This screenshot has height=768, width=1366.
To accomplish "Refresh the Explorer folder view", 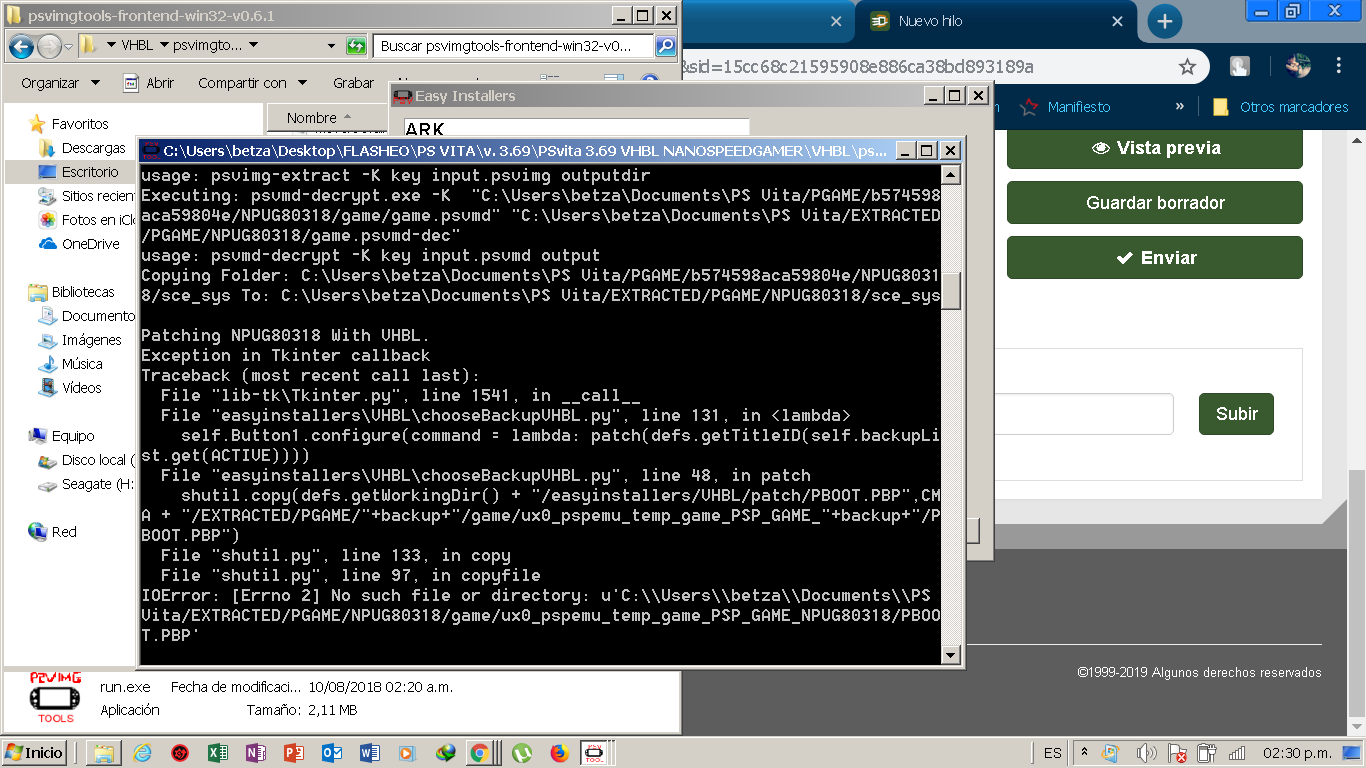I will tap(356, 46).
